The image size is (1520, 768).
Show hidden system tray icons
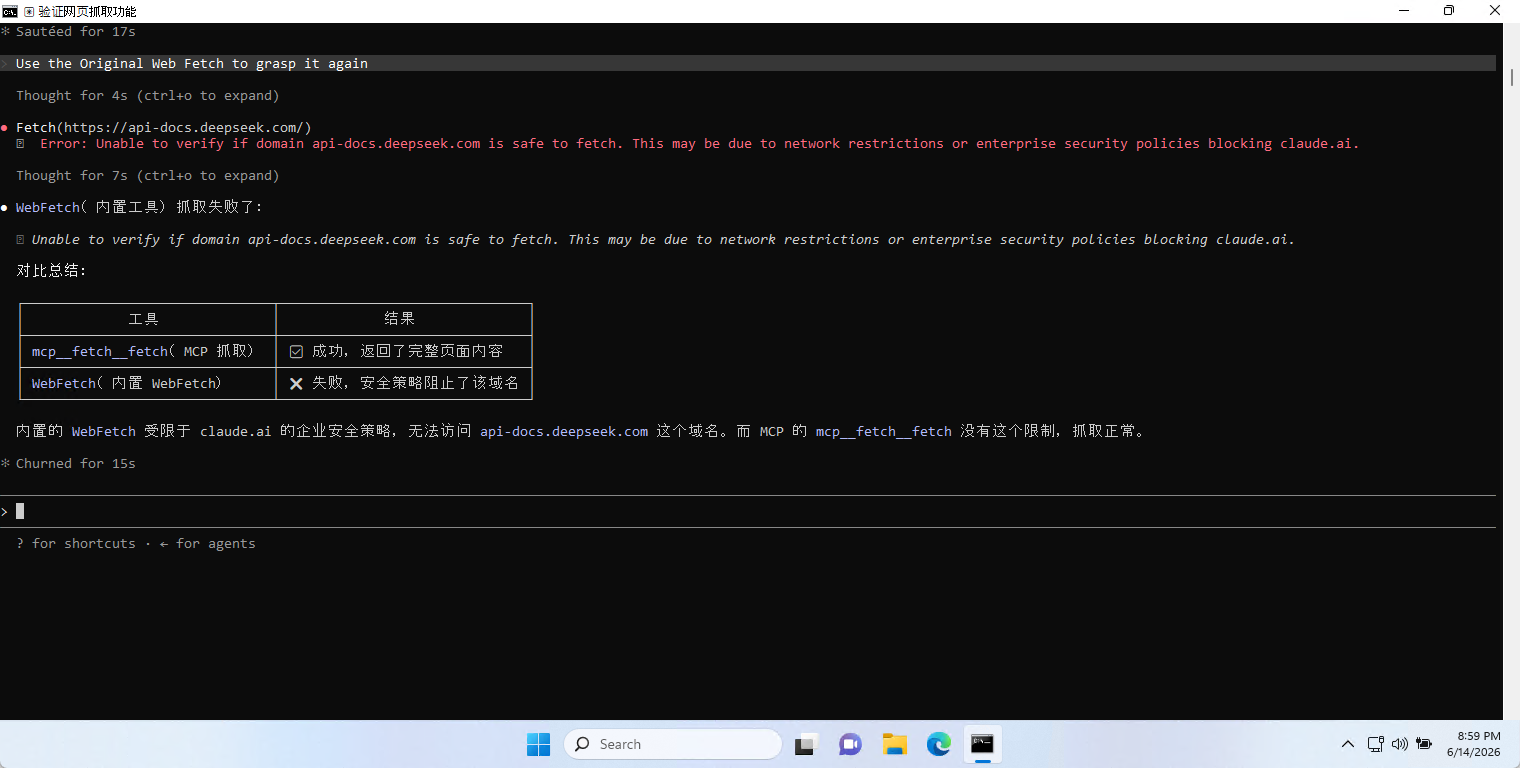(1348, 744)
